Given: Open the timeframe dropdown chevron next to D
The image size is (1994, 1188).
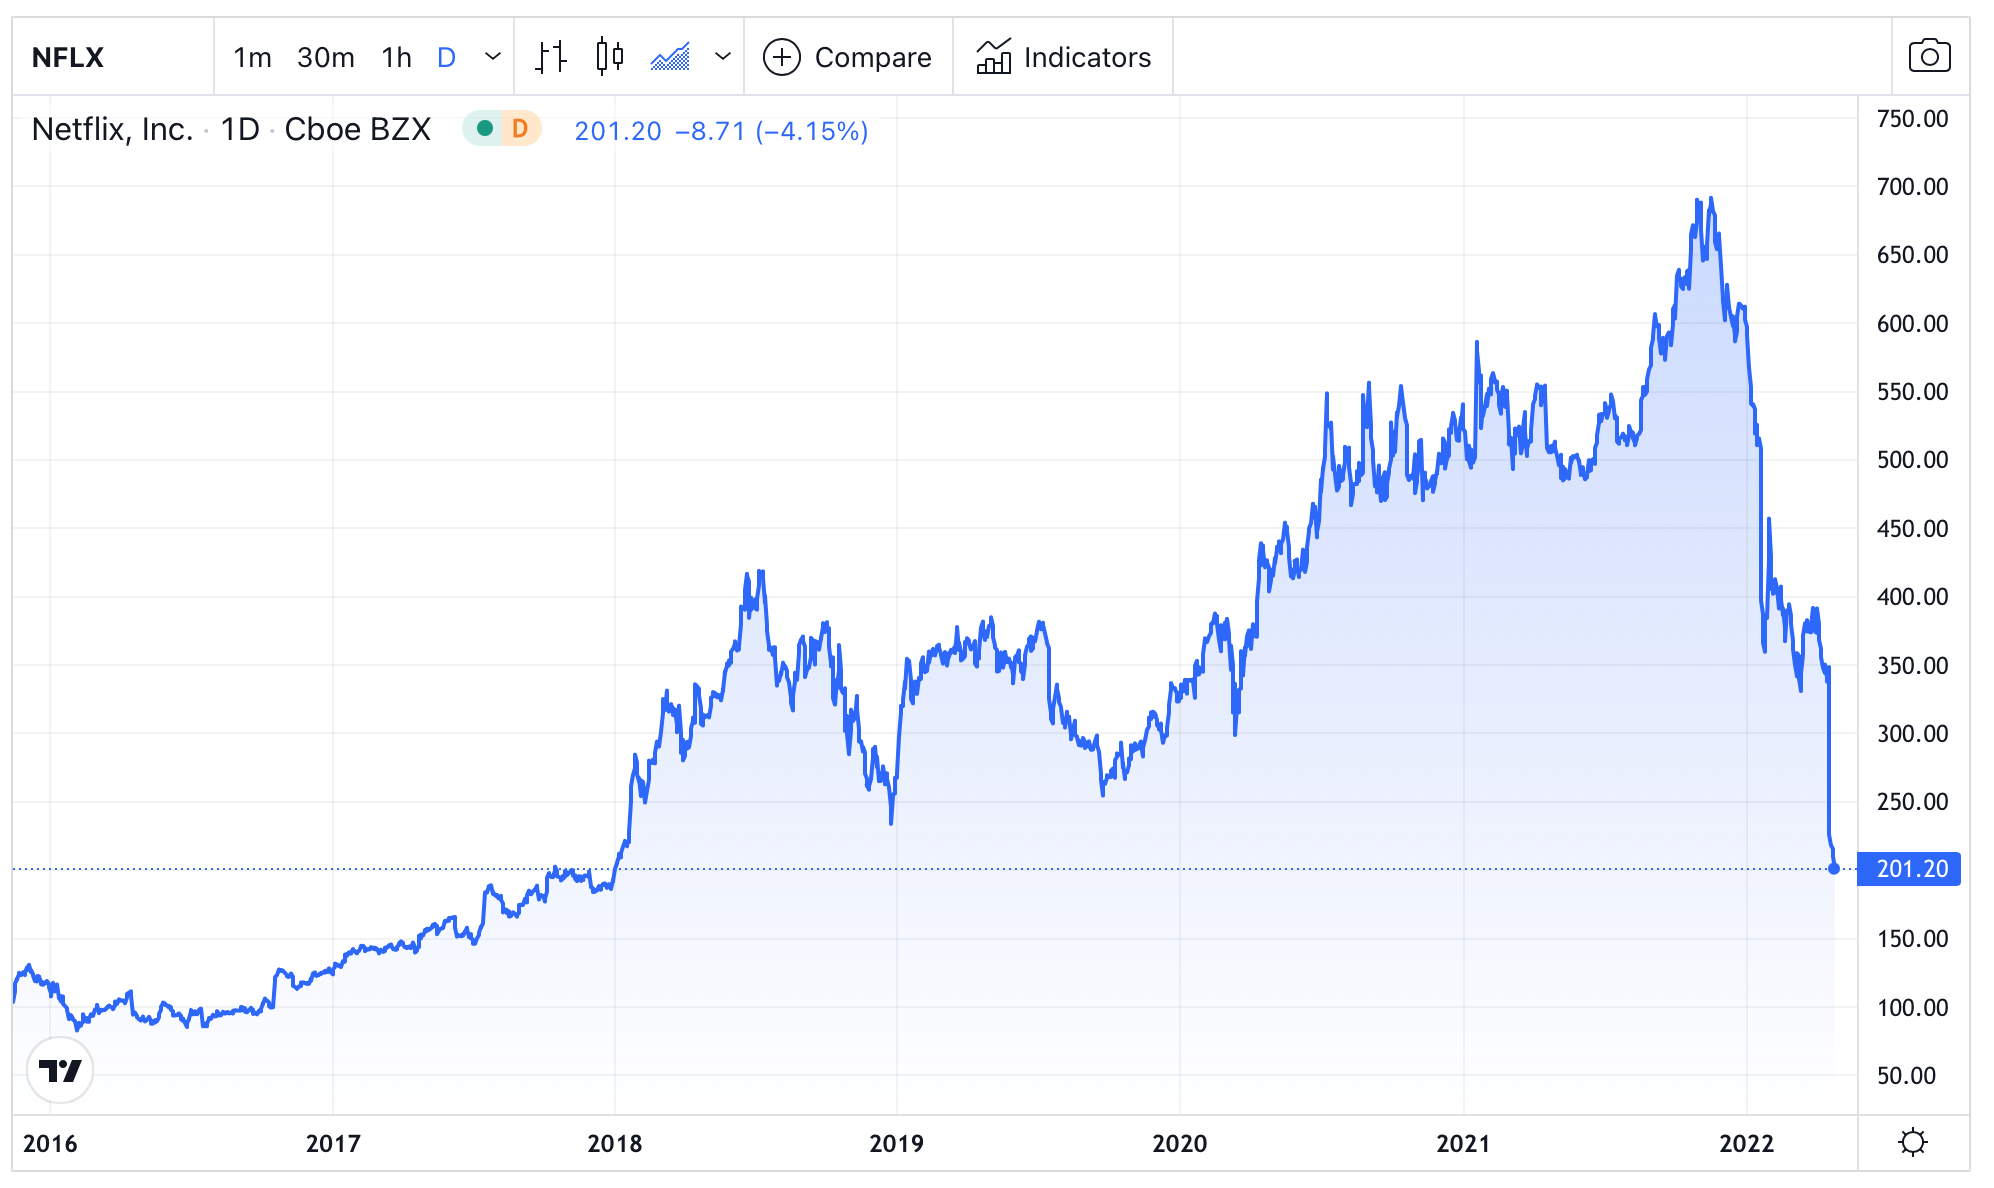Looking at the screenshot, I should point(491,57).
